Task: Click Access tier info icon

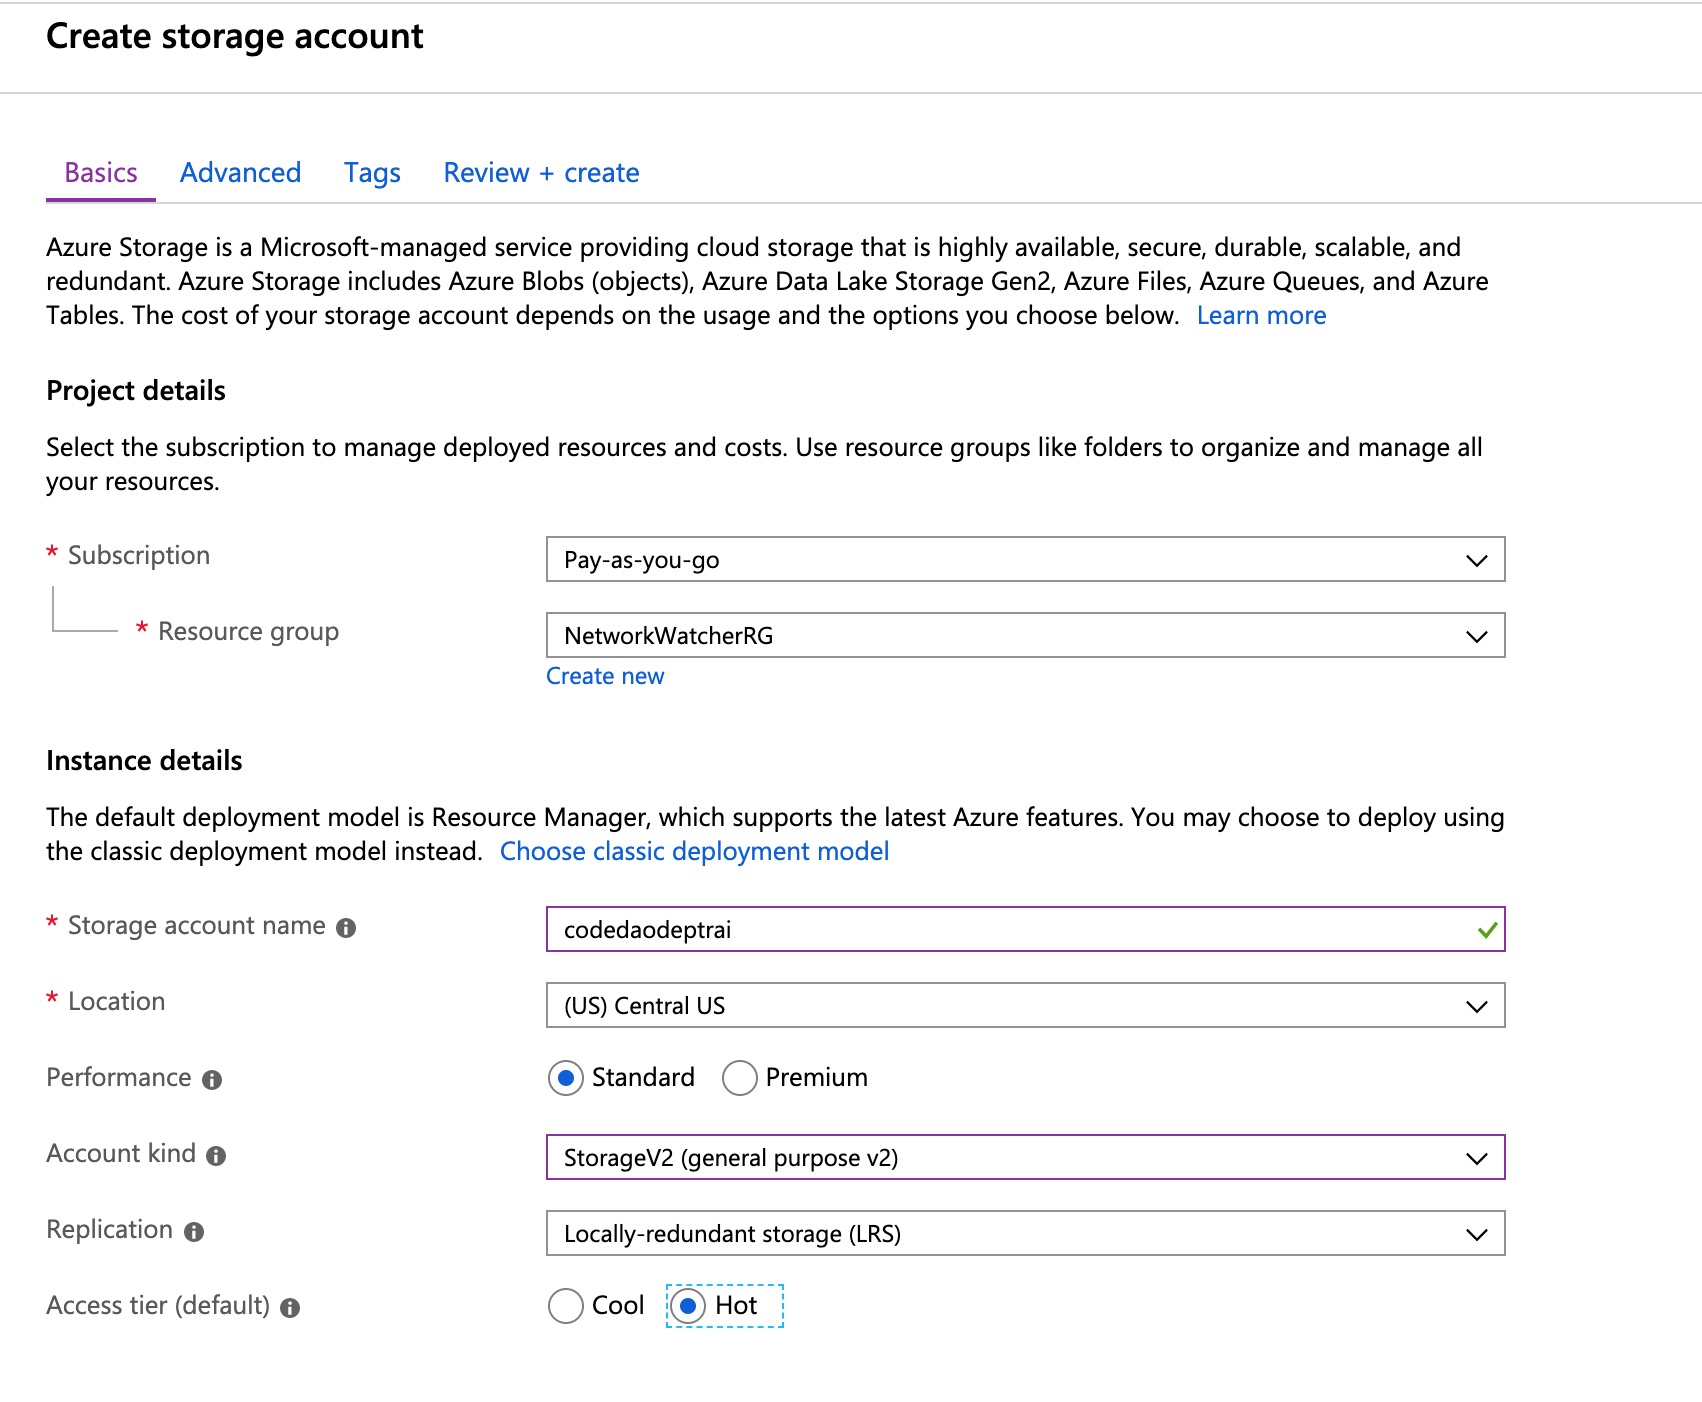Action: click(x=290, y=1308)
